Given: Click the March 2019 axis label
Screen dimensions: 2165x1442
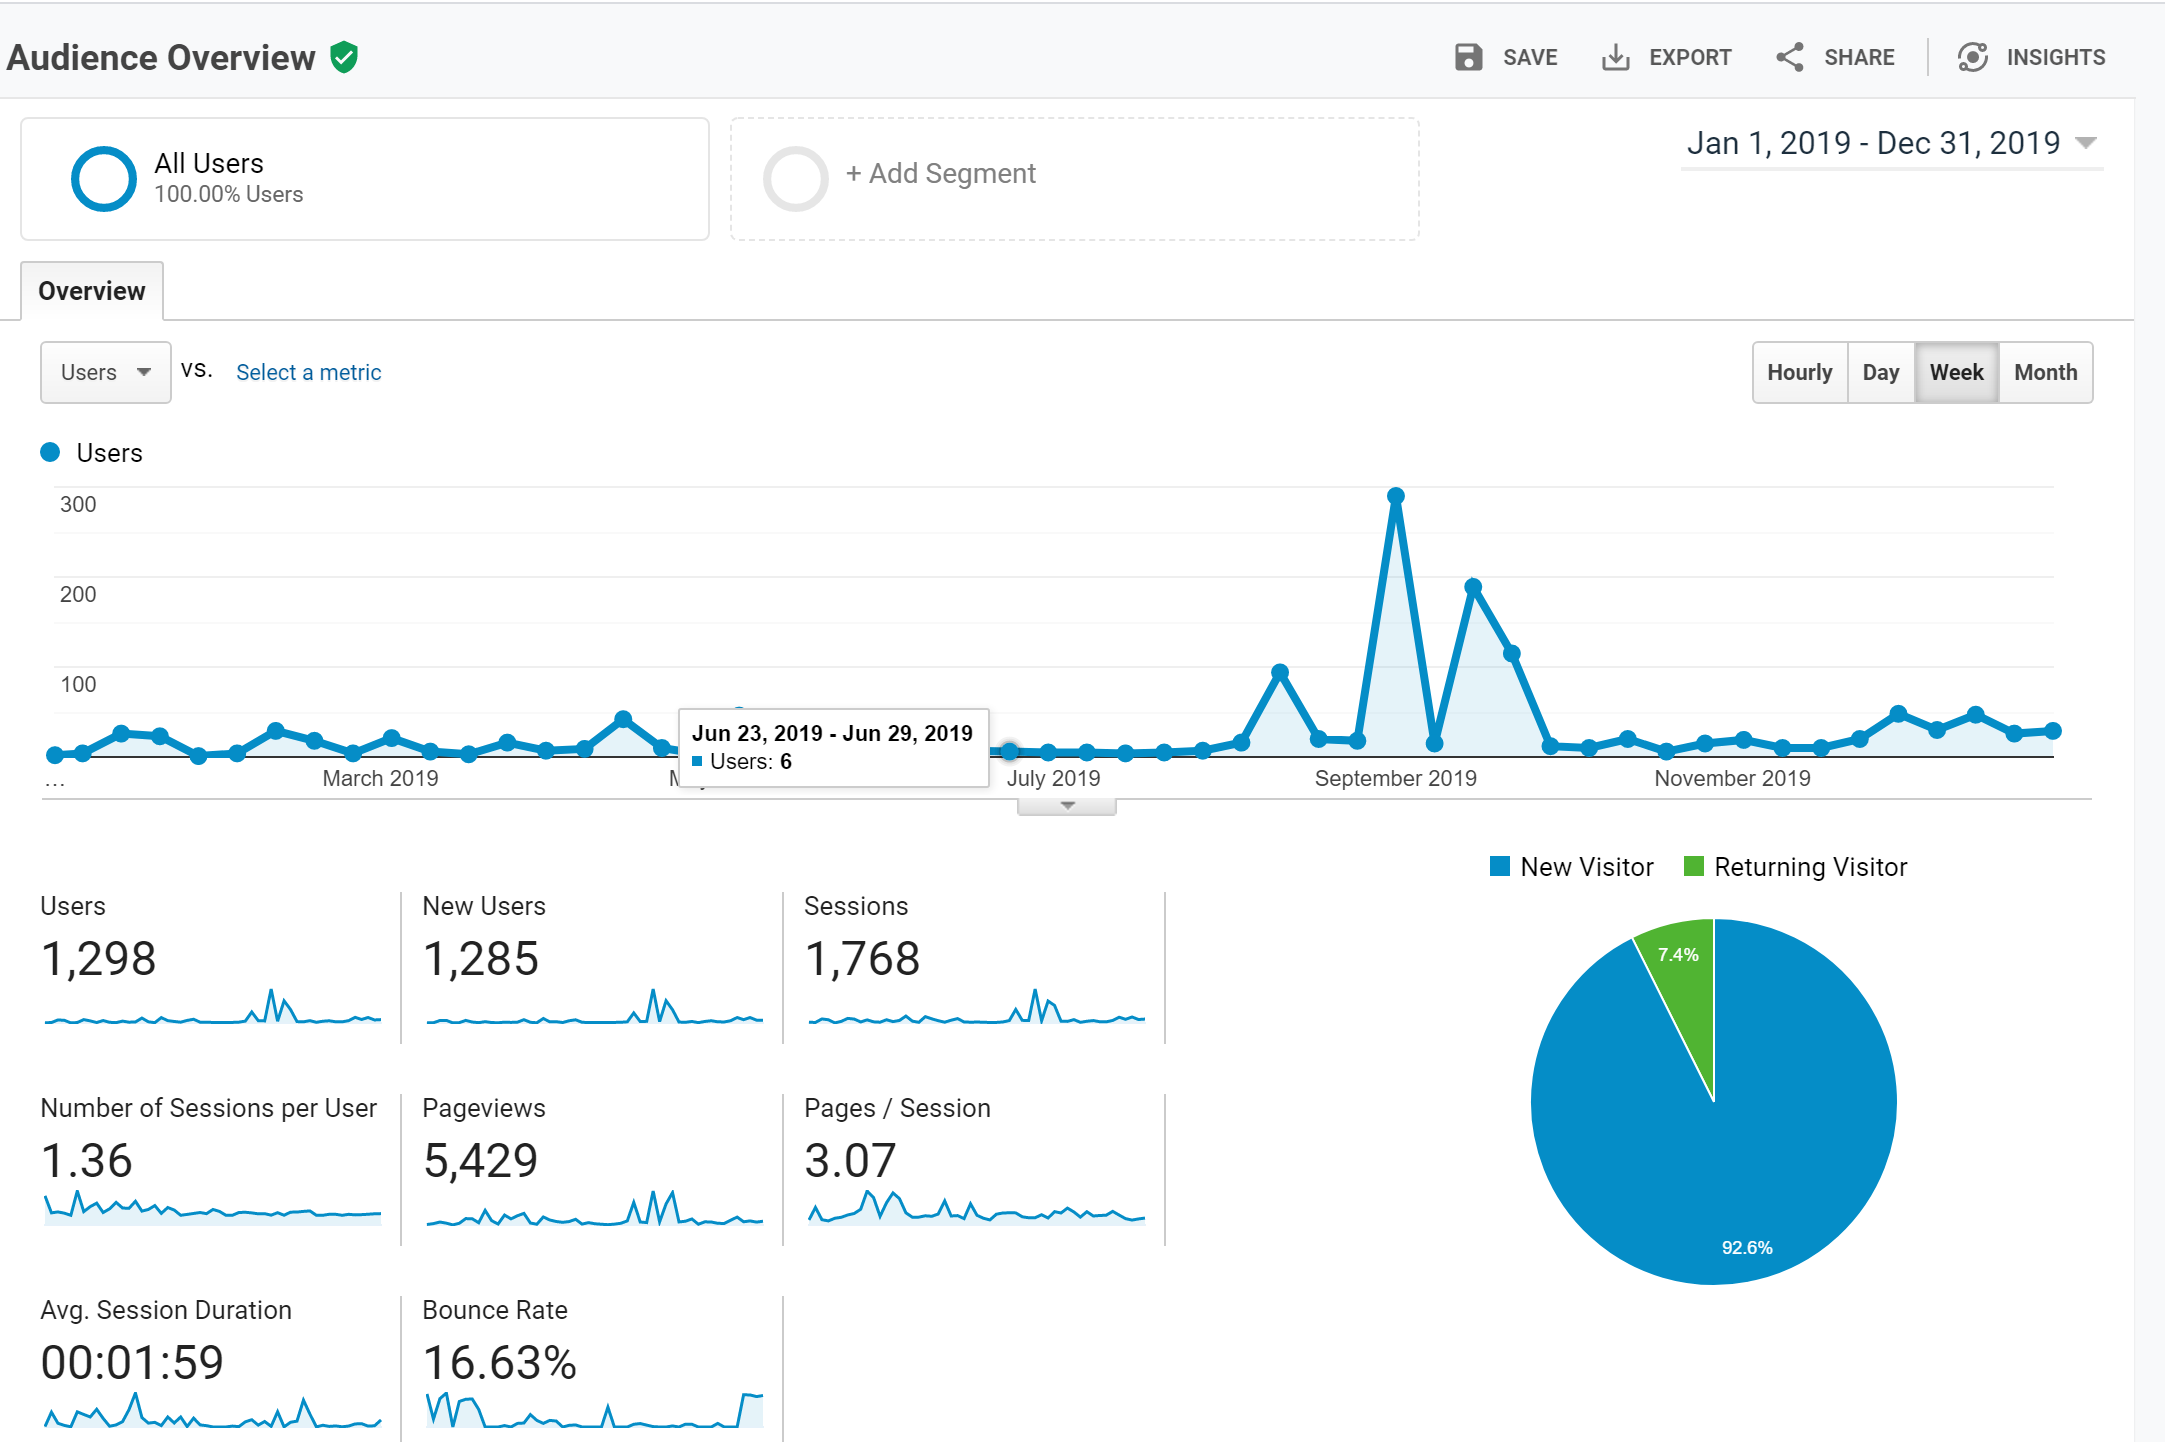Looking at the screenshot, I should (x=380, y=778).
